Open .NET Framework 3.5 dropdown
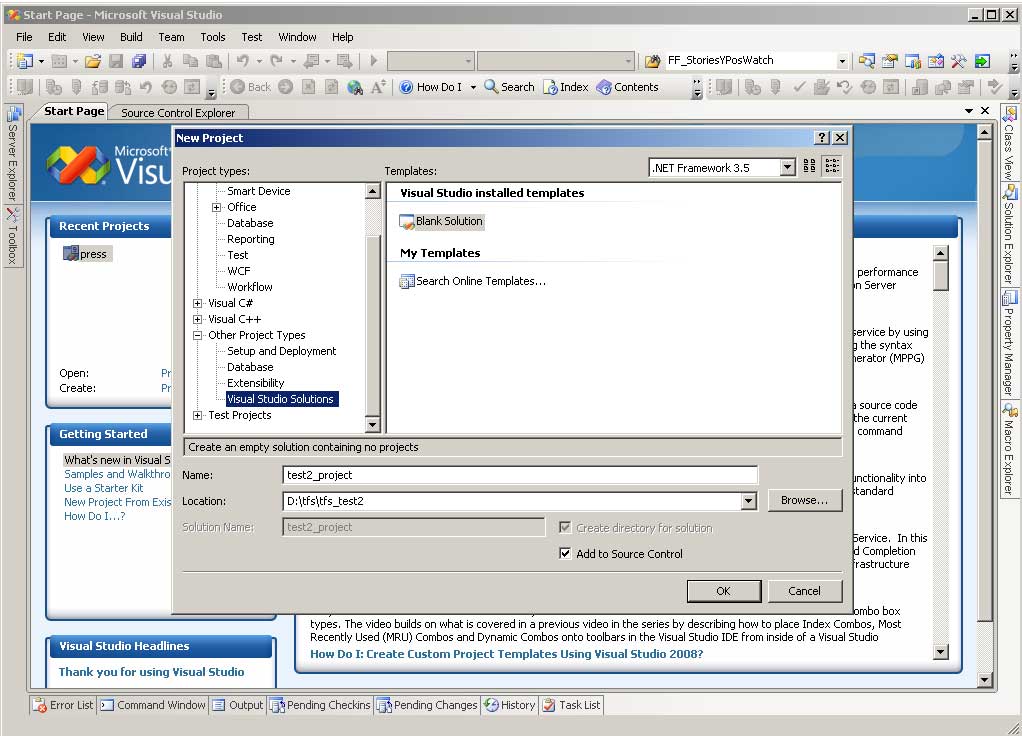 (787, 168)
